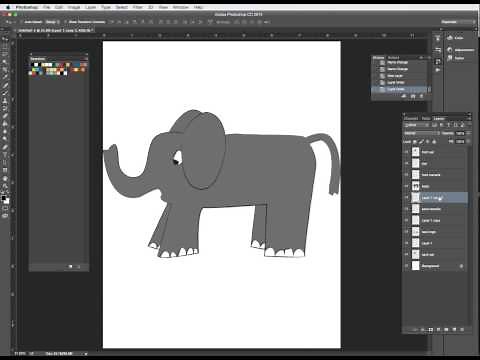Image resolution: width=480 pixels, height=360 pixels.
Task: Select the Hand tool
Action: coord(5,178)
